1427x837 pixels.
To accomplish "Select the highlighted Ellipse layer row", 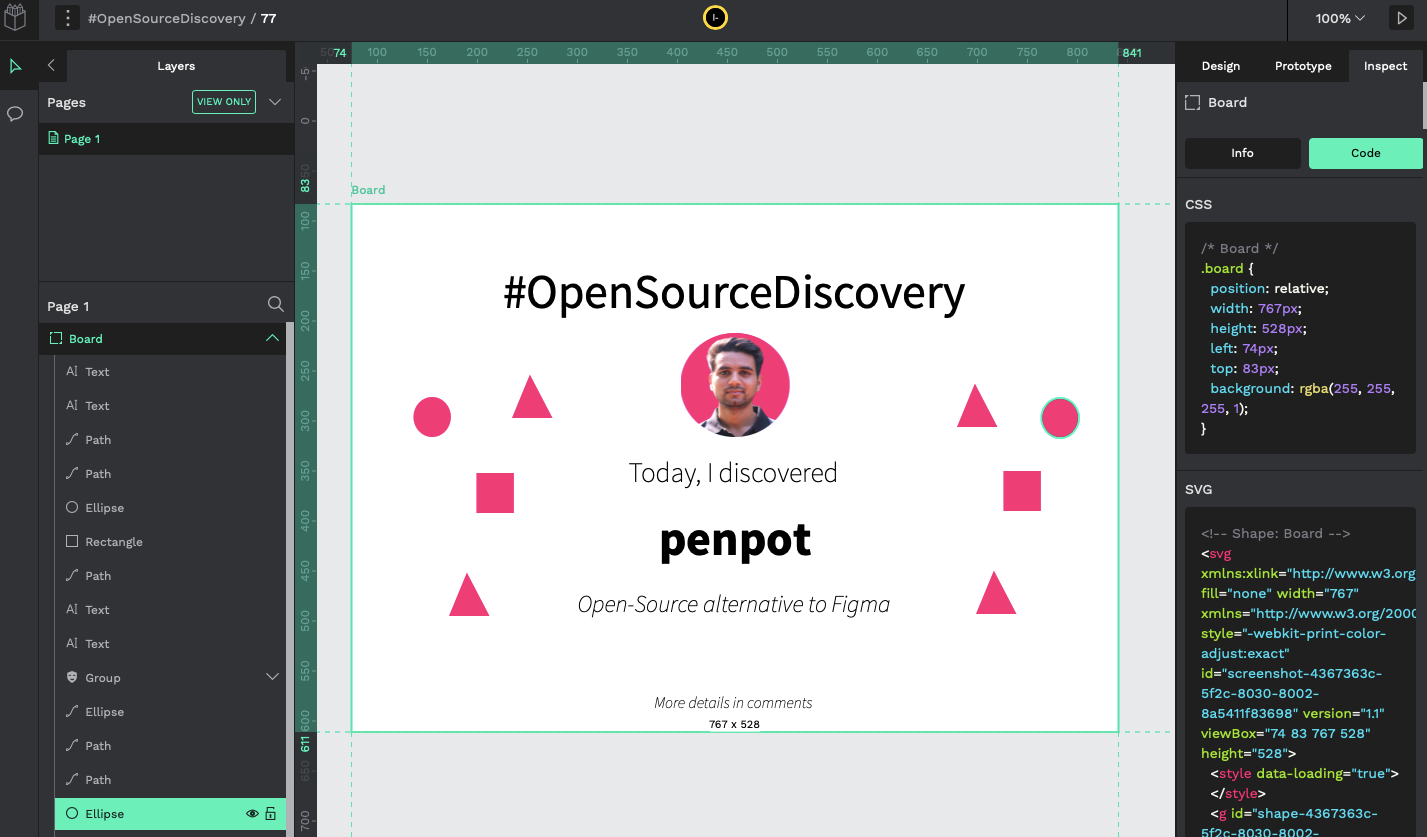I will click(x=170, y=814).
